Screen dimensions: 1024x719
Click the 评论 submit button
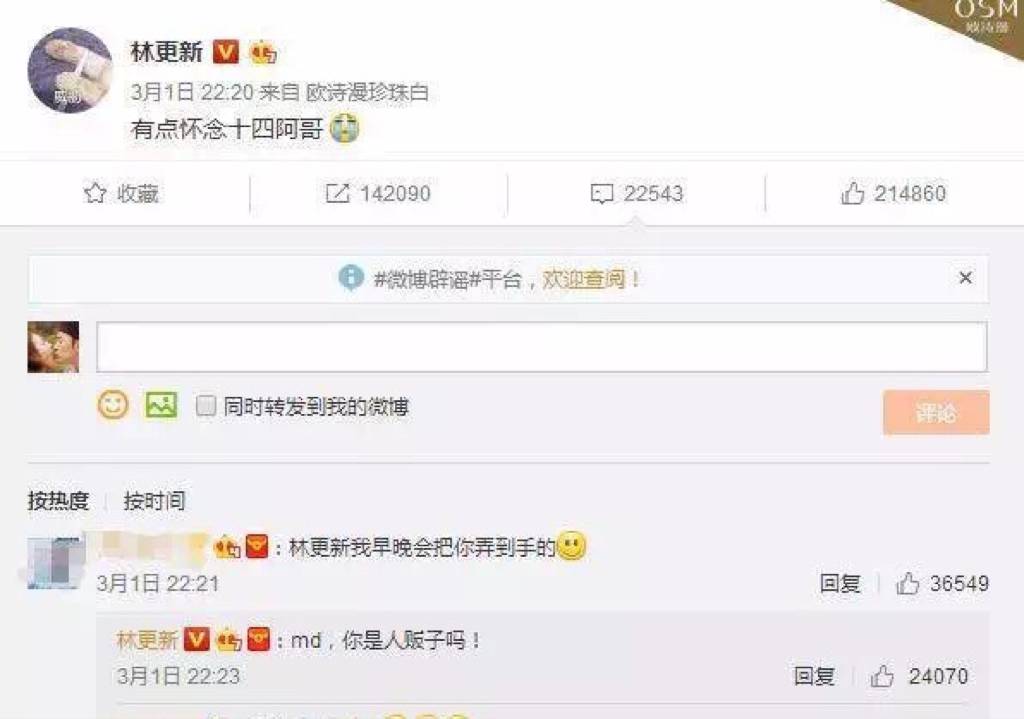936,413
